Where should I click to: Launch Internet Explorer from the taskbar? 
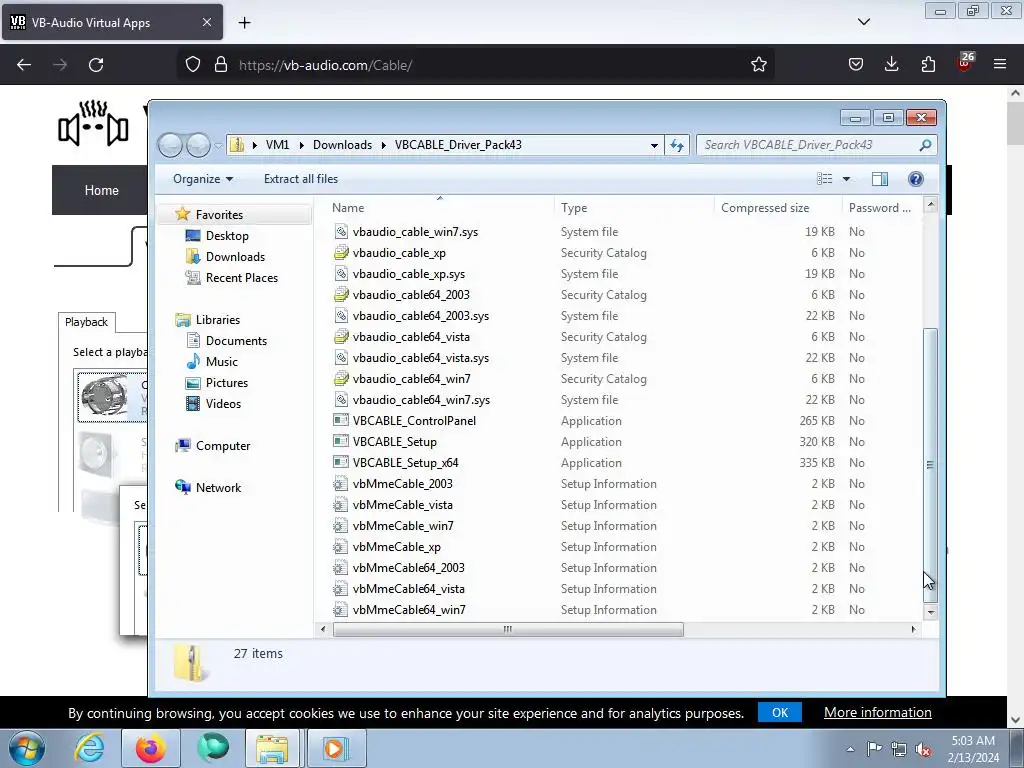(89, 748)
